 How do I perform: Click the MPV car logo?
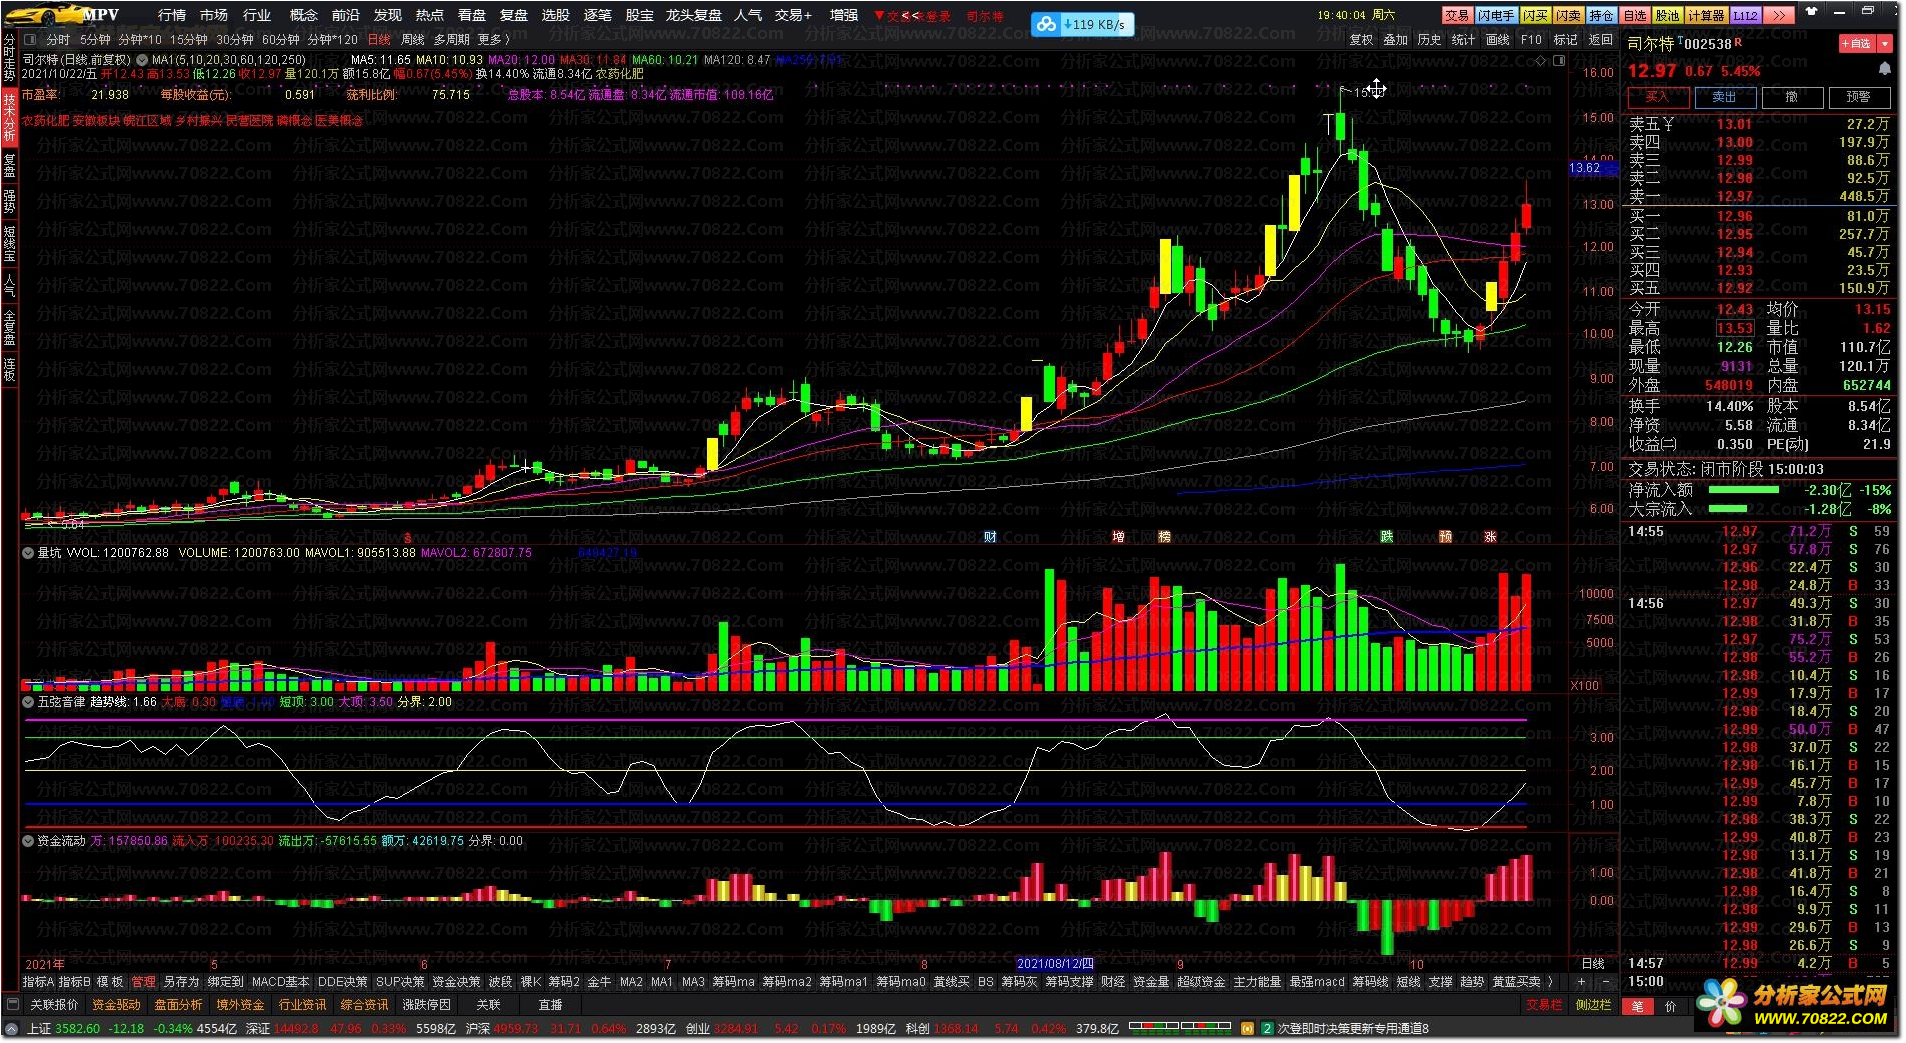pos(62,14)
